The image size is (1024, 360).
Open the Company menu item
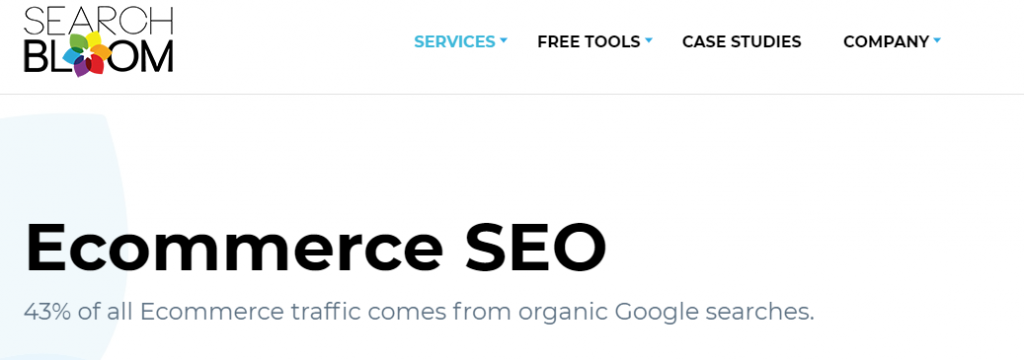click(886, 42)
